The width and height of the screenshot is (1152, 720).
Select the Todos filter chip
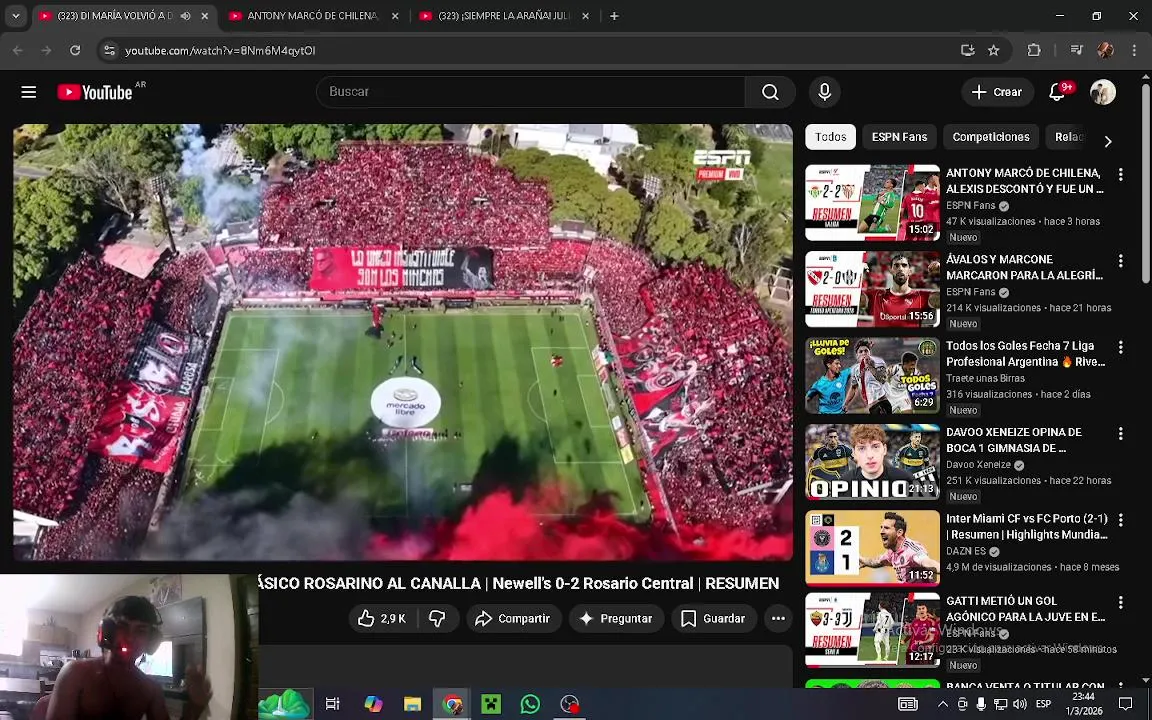coord(830,137)
